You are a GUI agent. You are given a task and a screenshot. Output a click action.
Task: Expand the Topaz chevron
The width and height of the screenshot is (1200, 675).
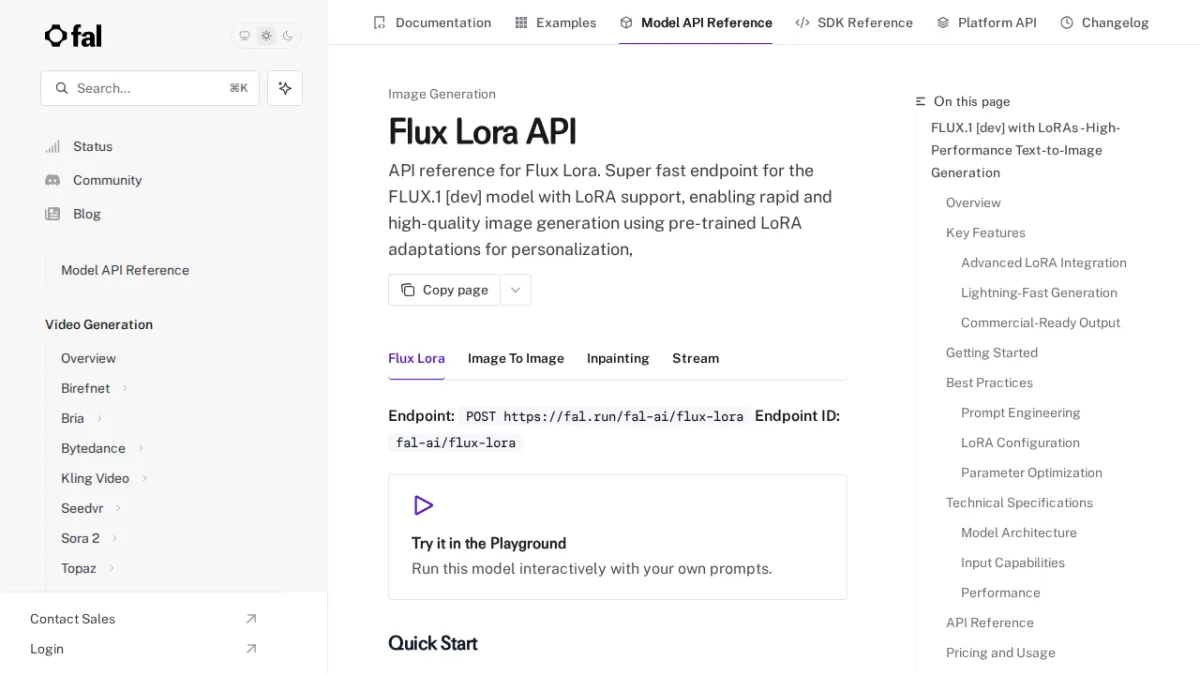click(x=111, y=568)
